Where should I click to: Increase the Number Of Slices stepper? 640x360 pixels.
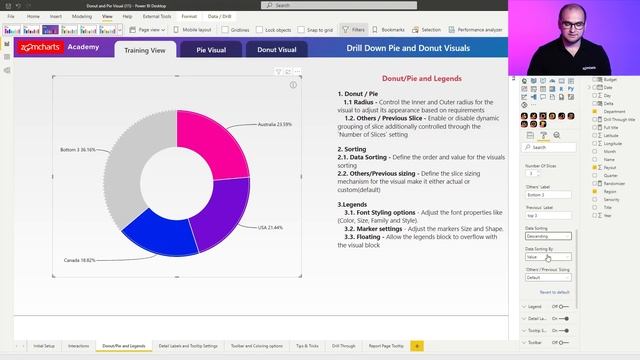(538, 172)
